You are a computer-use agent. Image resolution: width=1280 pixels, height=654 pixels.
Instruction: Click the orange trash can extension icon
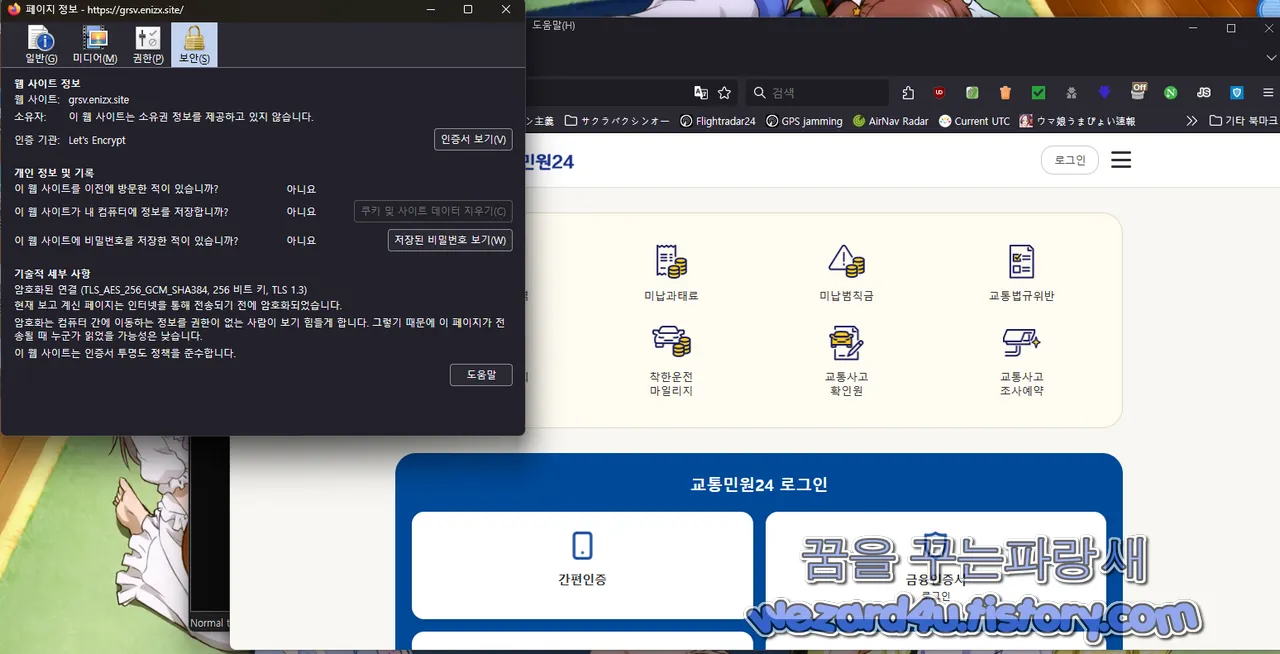pyautogui.click(x=1005, y=93)
